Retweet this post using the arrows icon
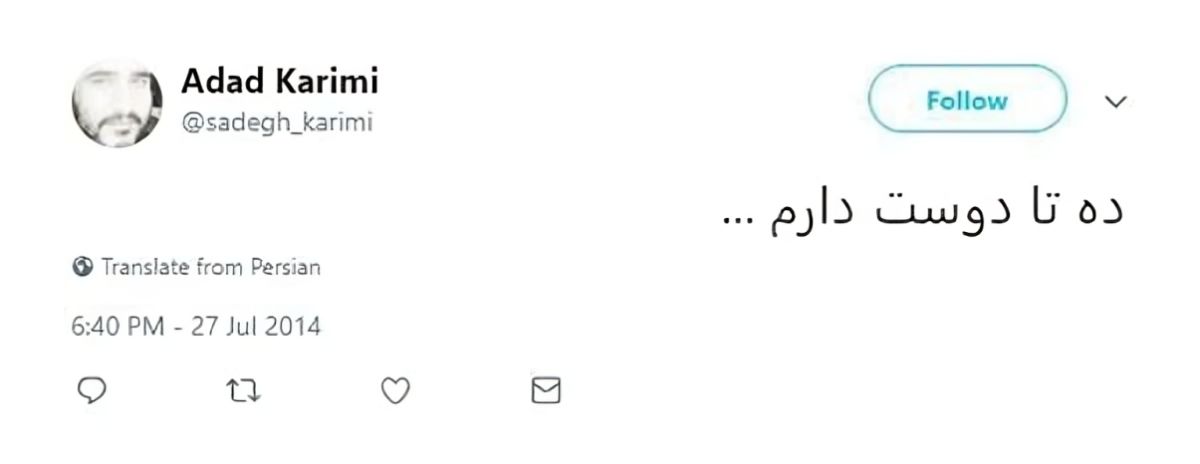Screen dimensions: 1200x464 tap(244, 391)
